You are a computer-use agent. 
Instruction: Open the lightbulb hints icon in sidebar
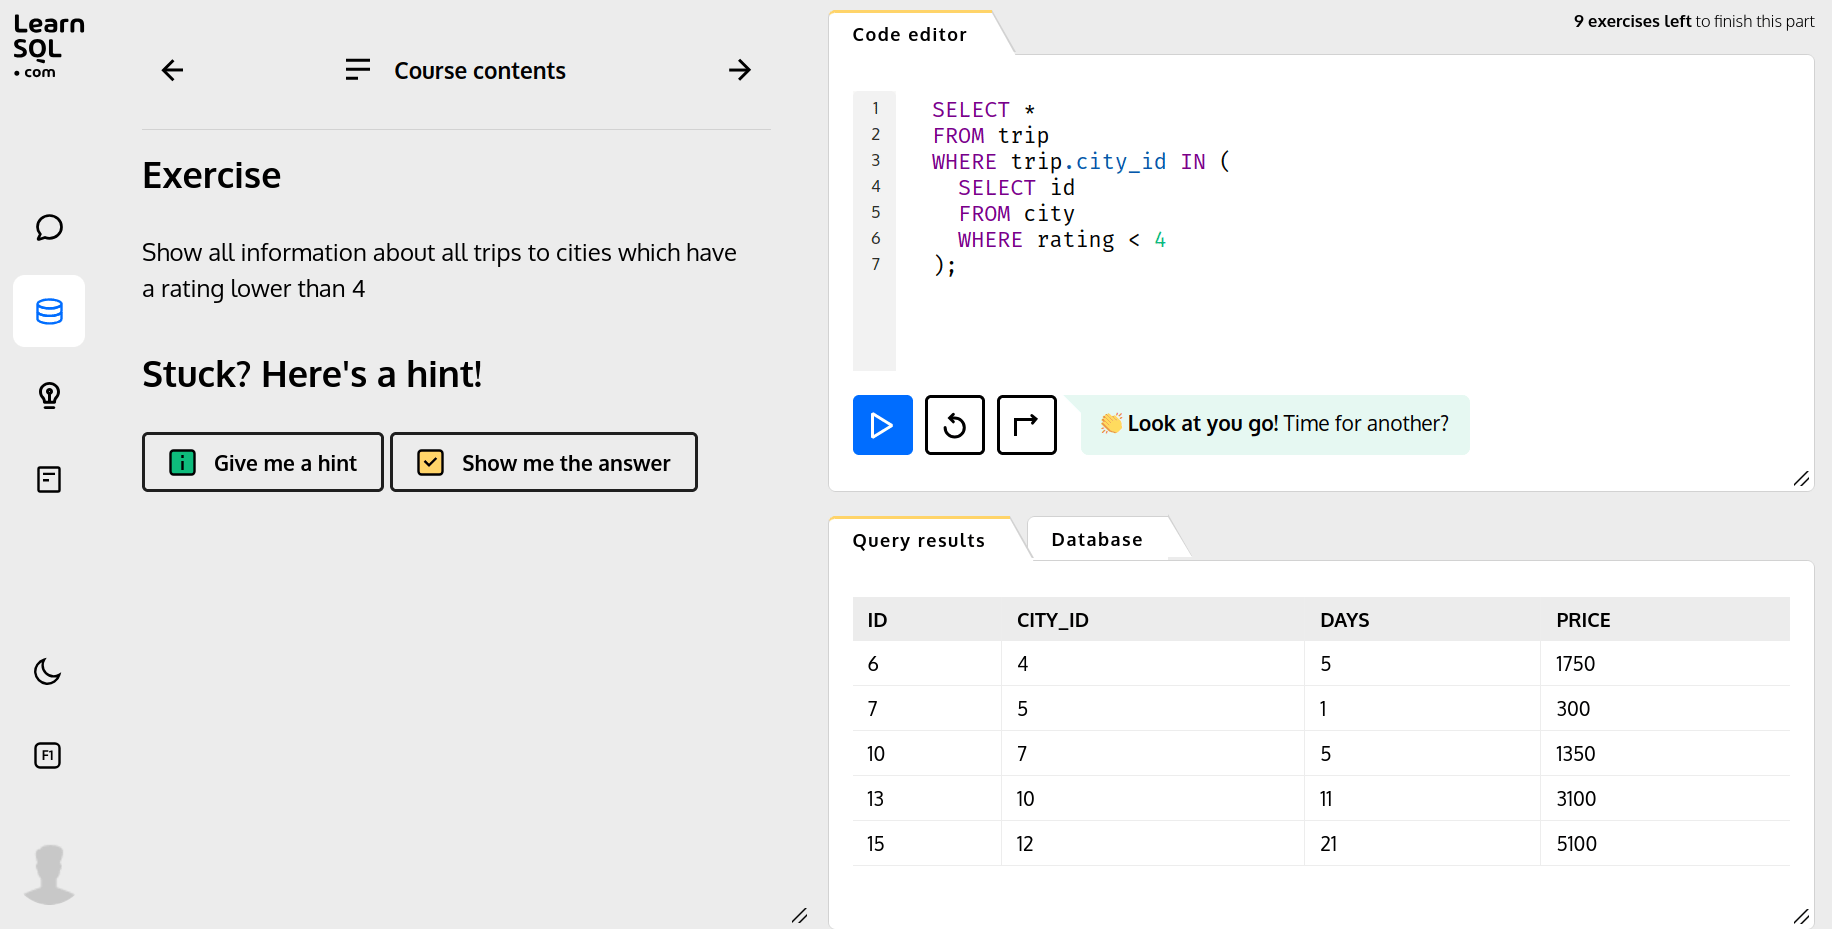pyautogui.click(x=49, y=395)
